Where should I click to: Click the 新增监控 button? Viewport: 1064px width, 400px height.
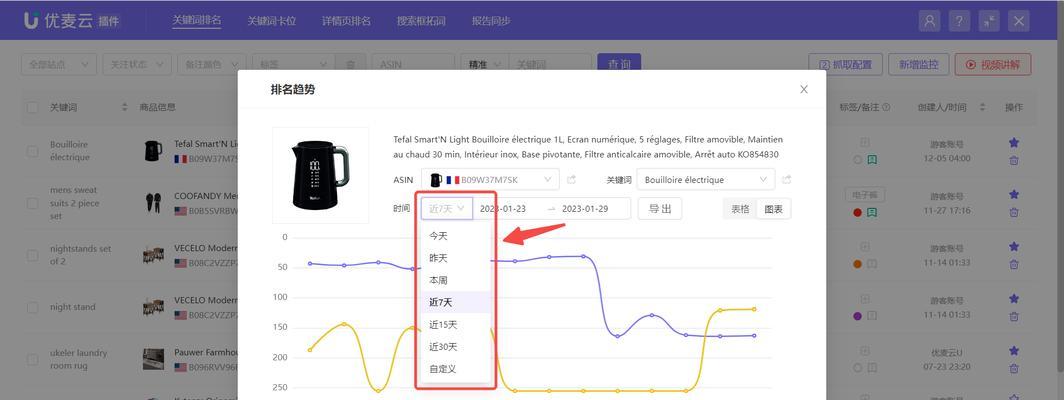pos(919,65)
